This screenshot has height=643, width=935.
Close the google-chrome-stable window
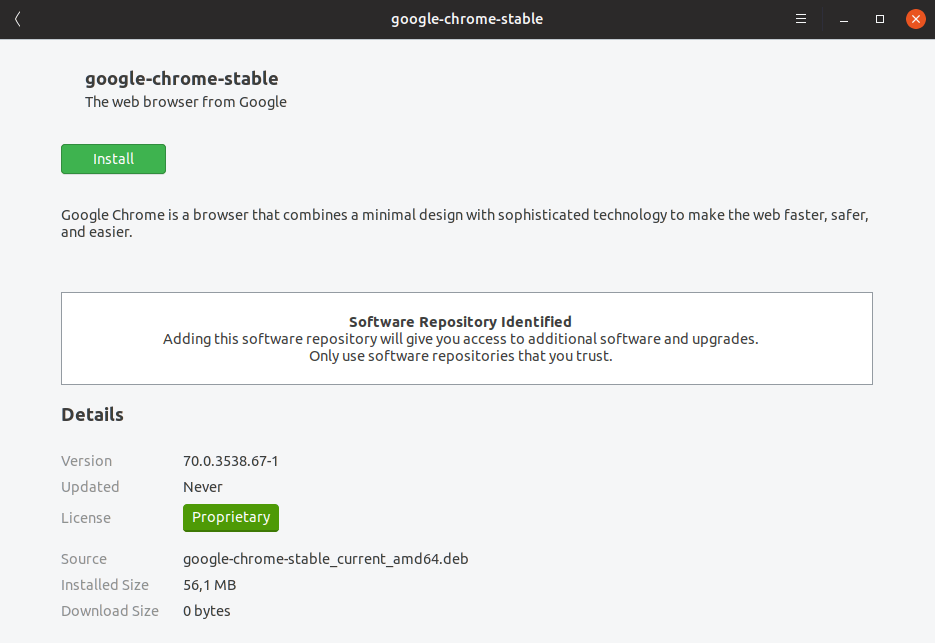tap(915, 19)
